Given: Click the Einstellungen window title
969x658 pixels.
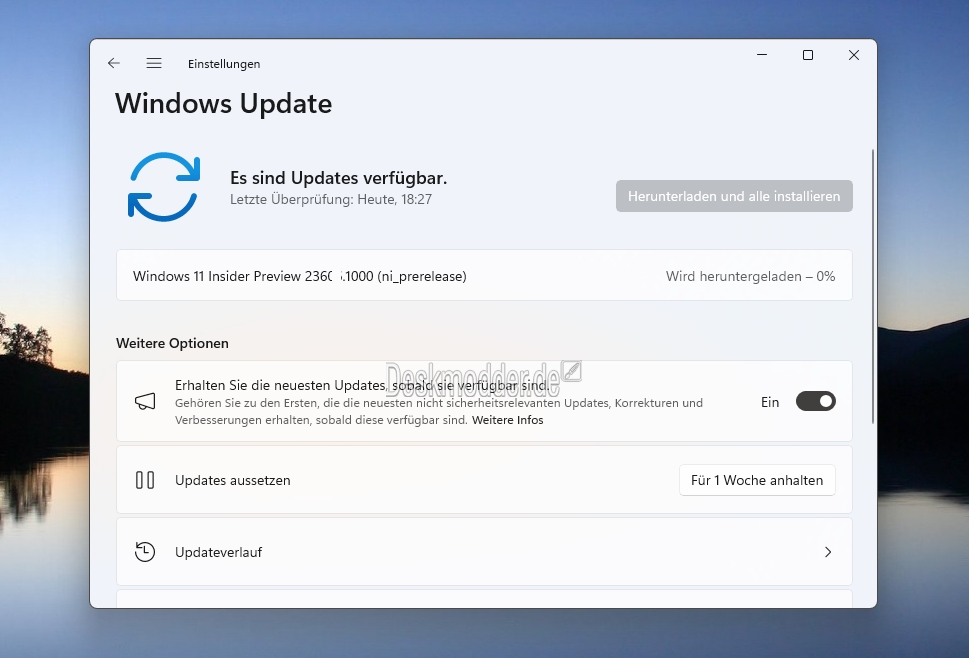Looking at the screenshot, I should click(x=224, y=64).
